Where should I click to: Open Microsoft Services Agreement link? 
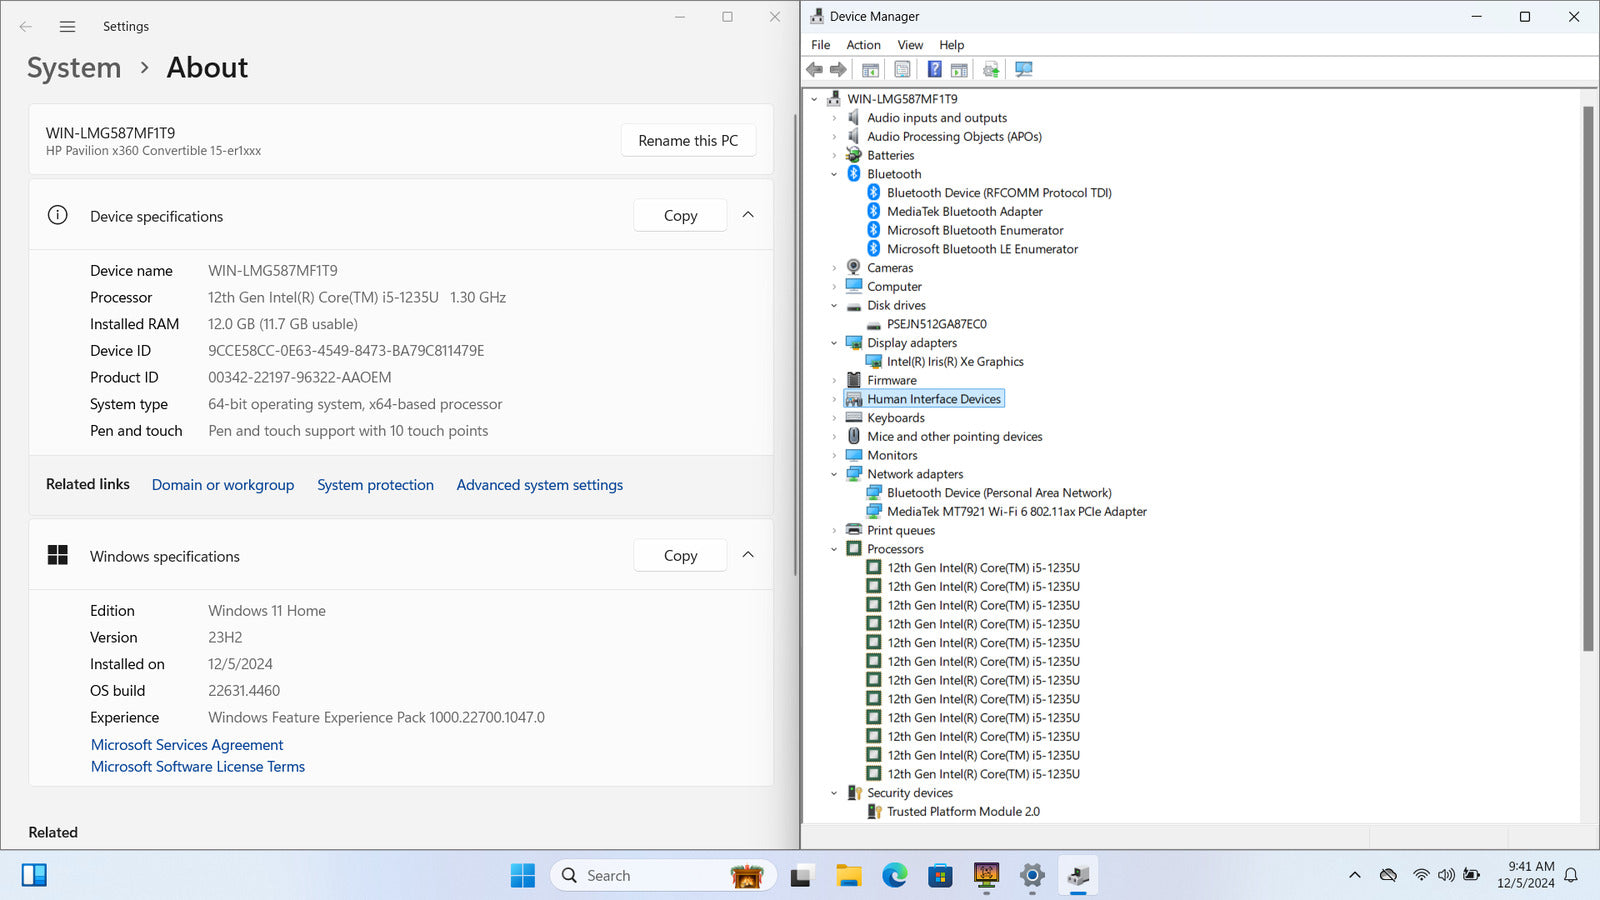187,745
